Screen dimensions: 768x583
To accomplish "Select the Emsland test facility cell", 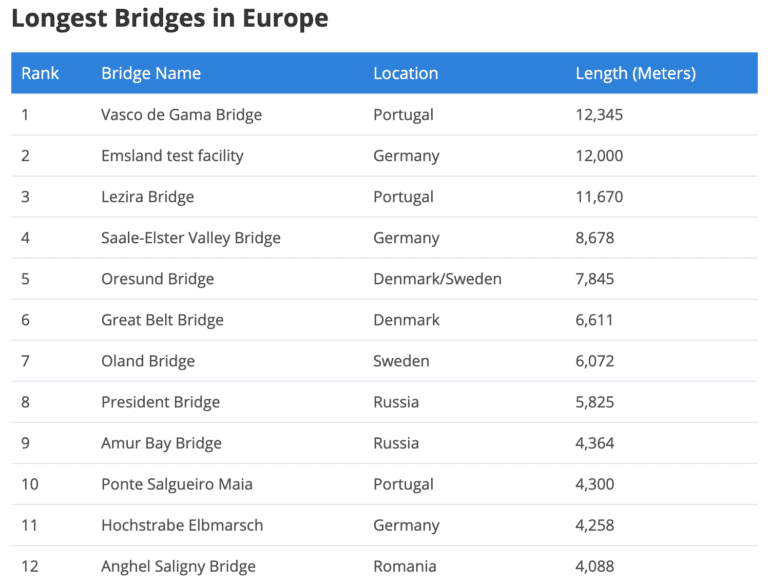I will (172, 156).
